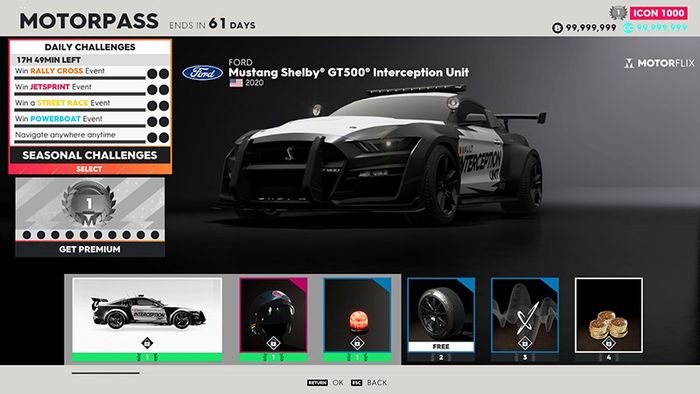Click the Win a Street Race Event challenge
This screenshot has height=394, width=700.
92,105
